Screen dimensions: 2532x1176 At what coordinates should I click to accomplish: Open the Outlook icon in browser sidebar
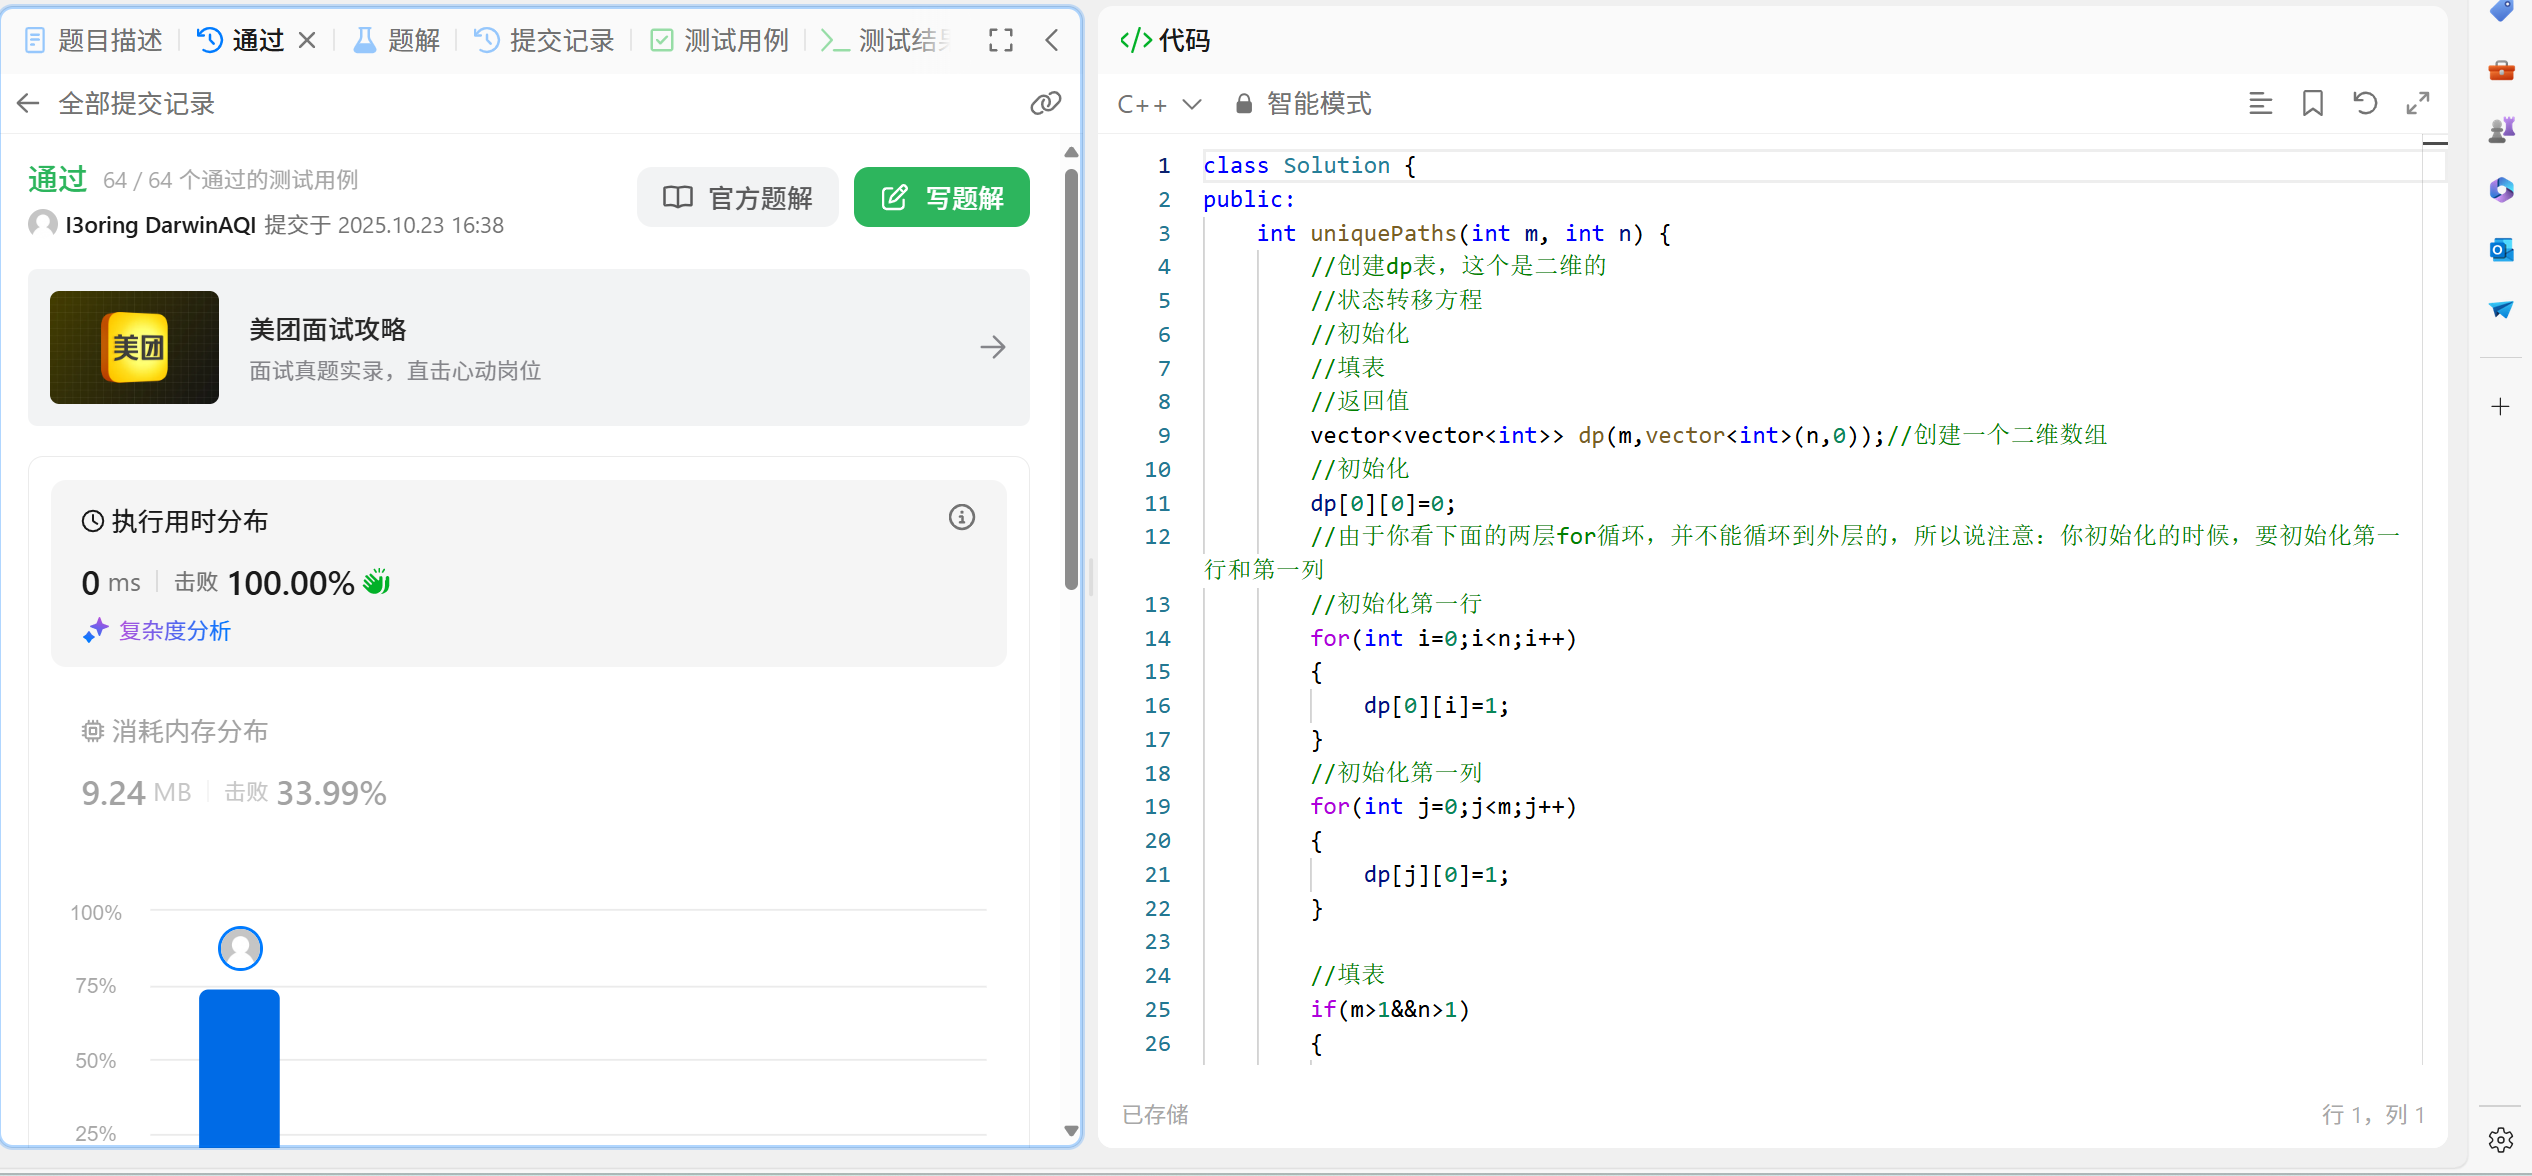pyautogui.click(x=2501, y=249)
